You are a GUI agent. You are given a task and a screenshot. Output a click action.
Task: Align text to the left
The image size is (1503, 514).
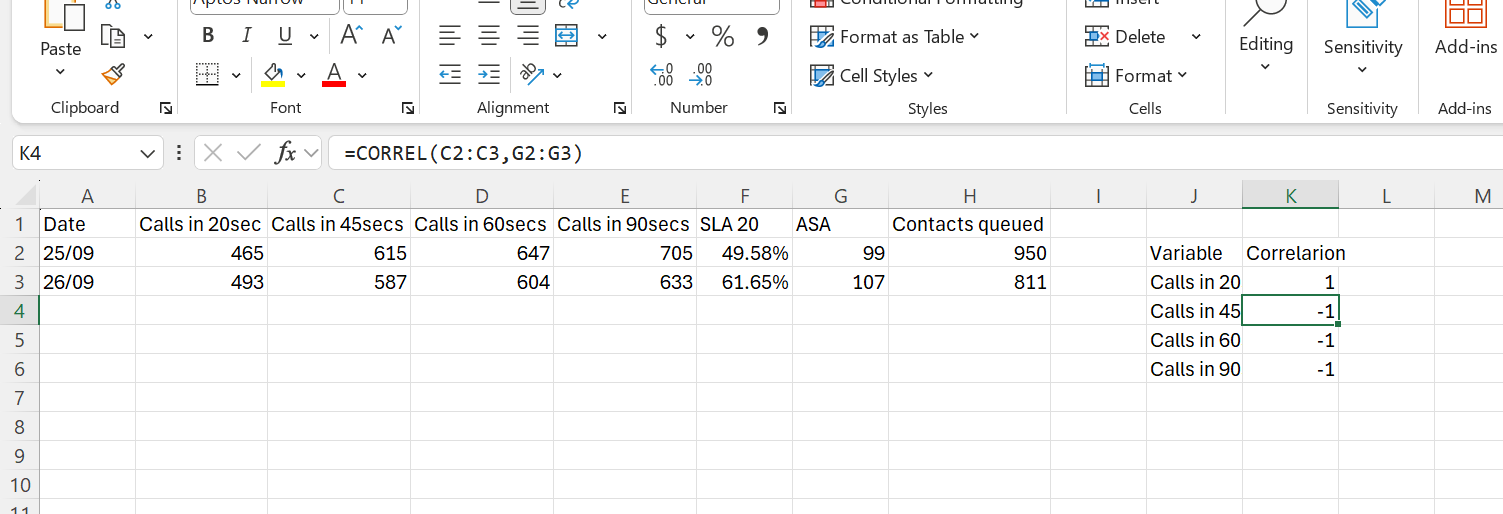click(x=451, y=37)
